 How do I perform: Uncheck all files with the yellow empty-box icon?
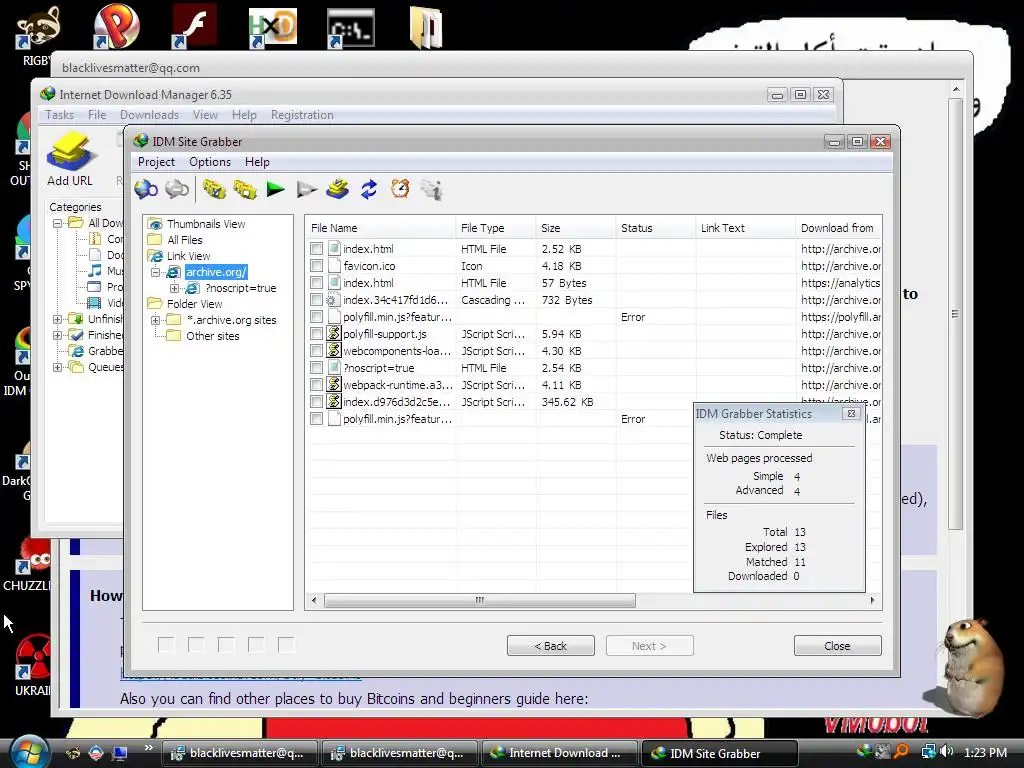(245, 189)
